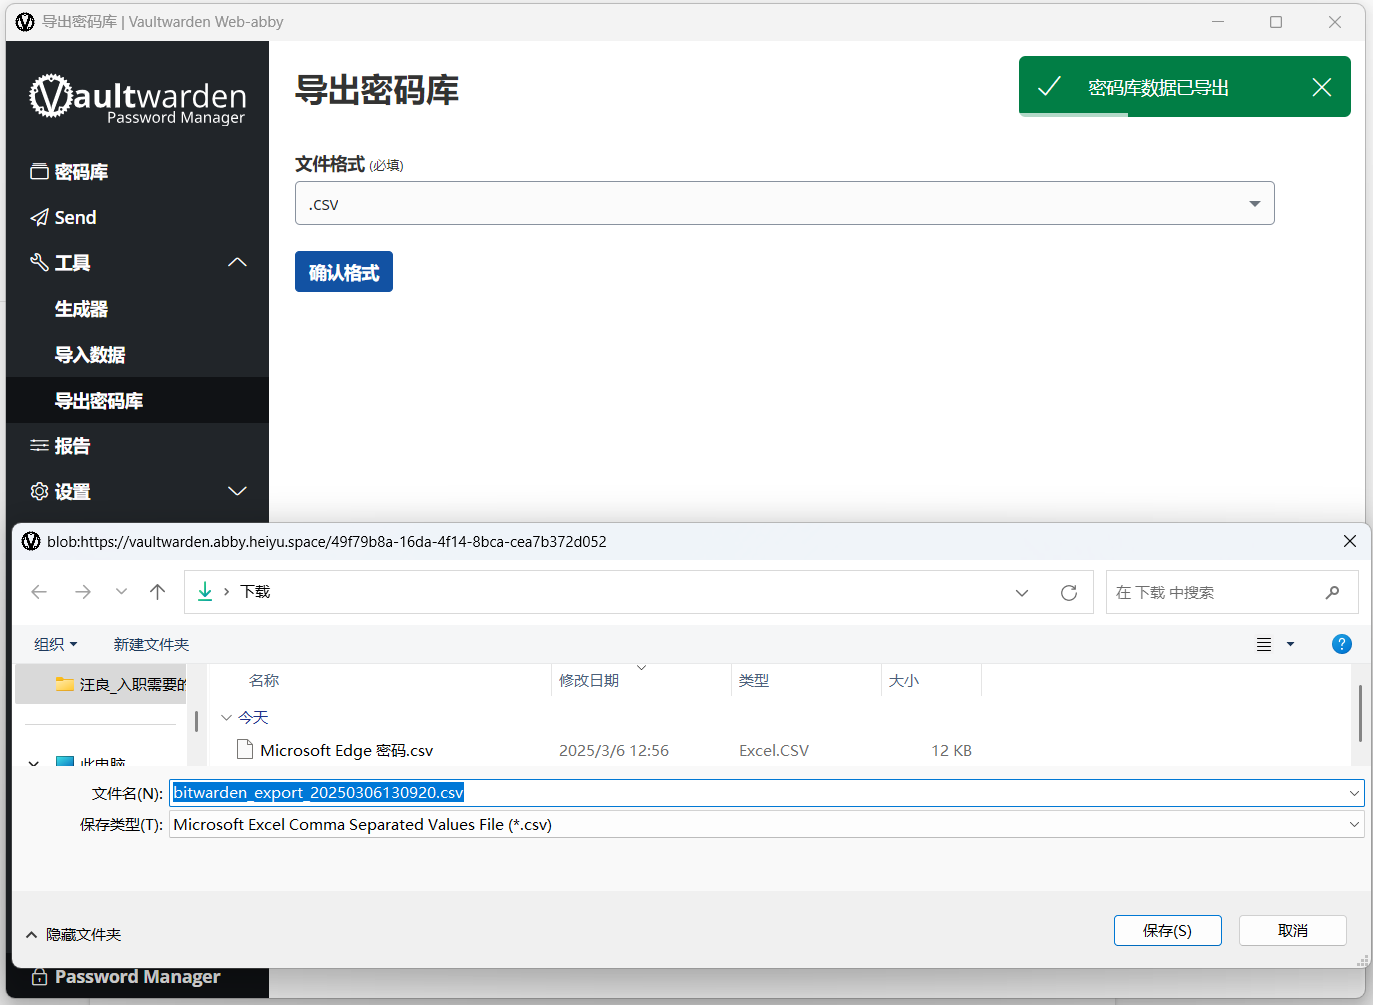The height and width of the screenshot is (1005, 1373).
Task: Expand the 设置 section chevron
Action: [x=237, y=491]
